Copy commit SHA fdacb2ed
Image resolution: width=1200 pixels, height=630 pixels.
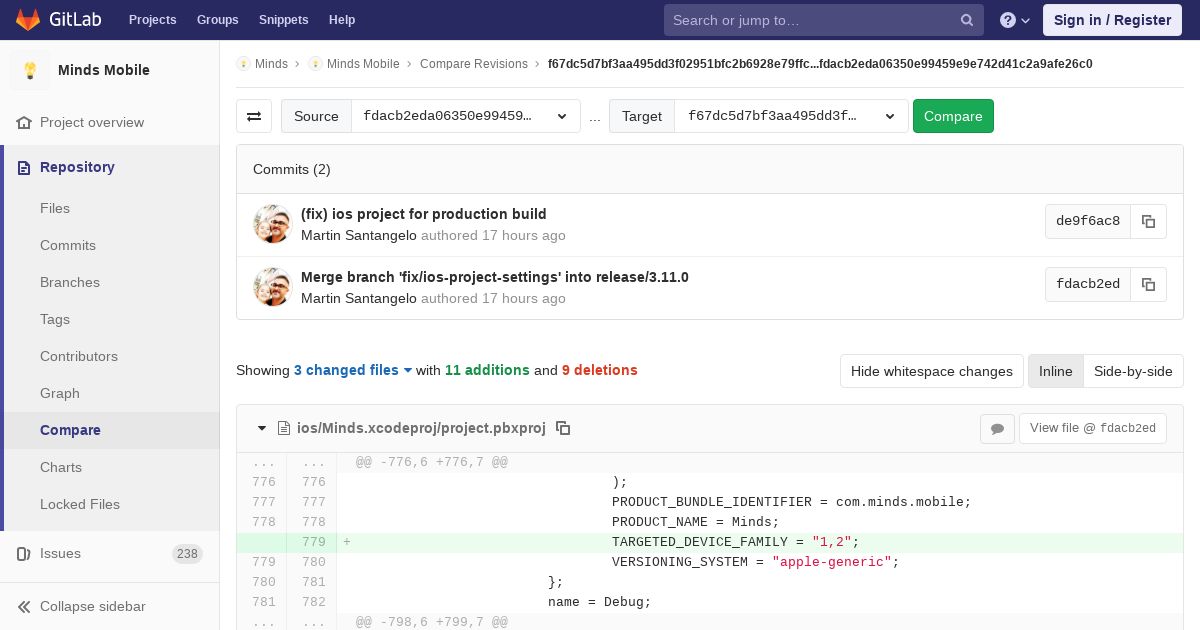pyautogui.click(x=1148, y=285)
